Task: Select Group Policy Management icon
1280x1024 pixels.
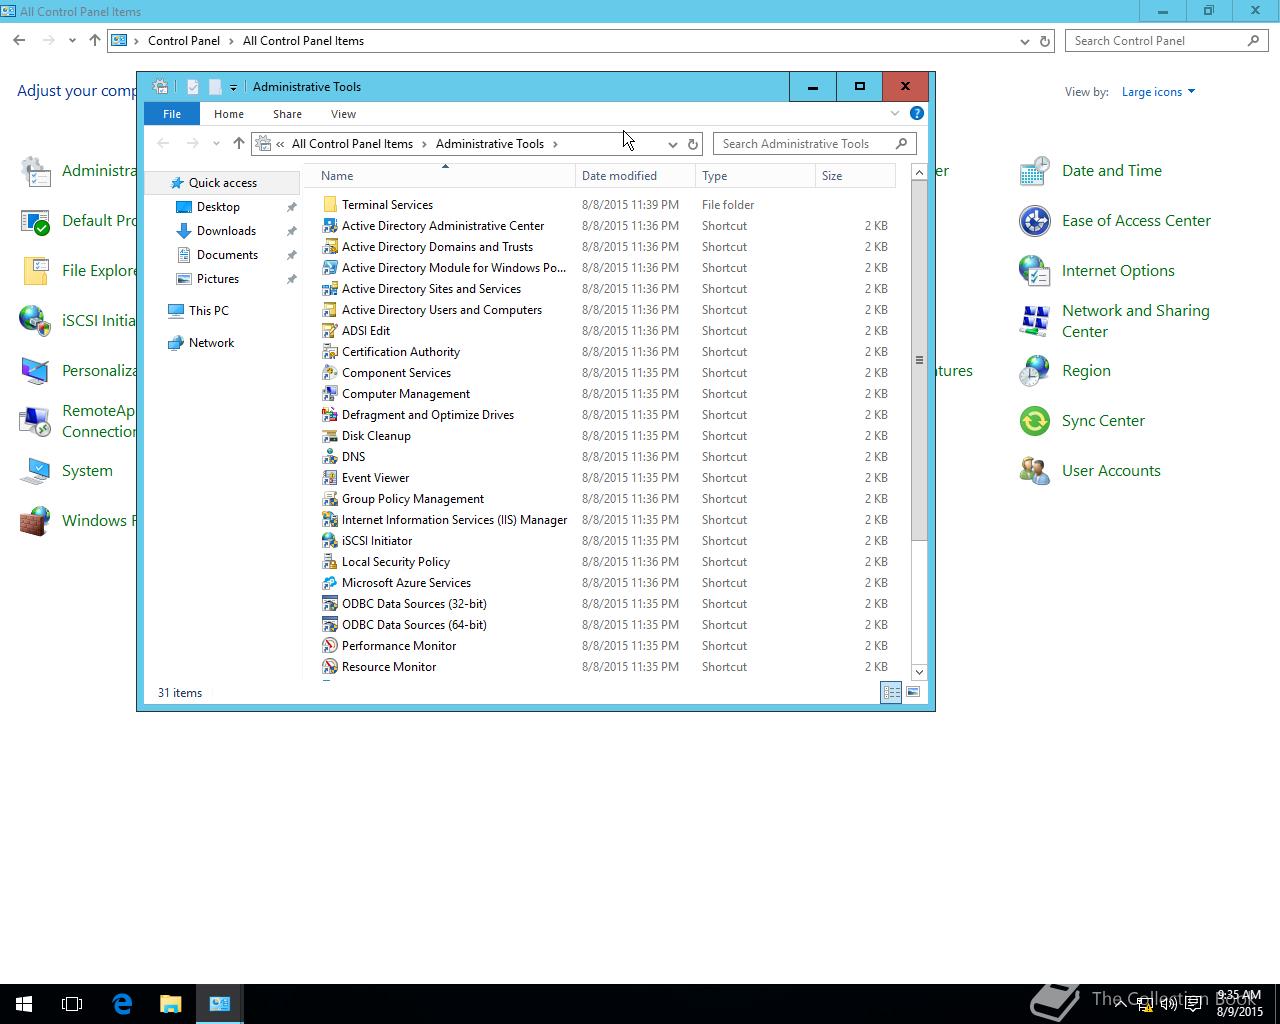Action: [x=329, y=499]
